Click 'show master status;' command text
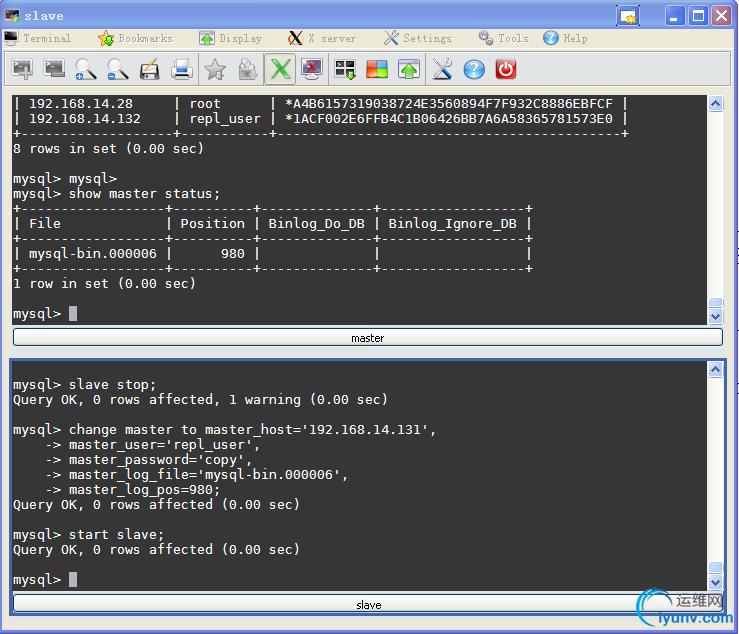This screenshot has width=739, height=634. (x=144, y=194)
